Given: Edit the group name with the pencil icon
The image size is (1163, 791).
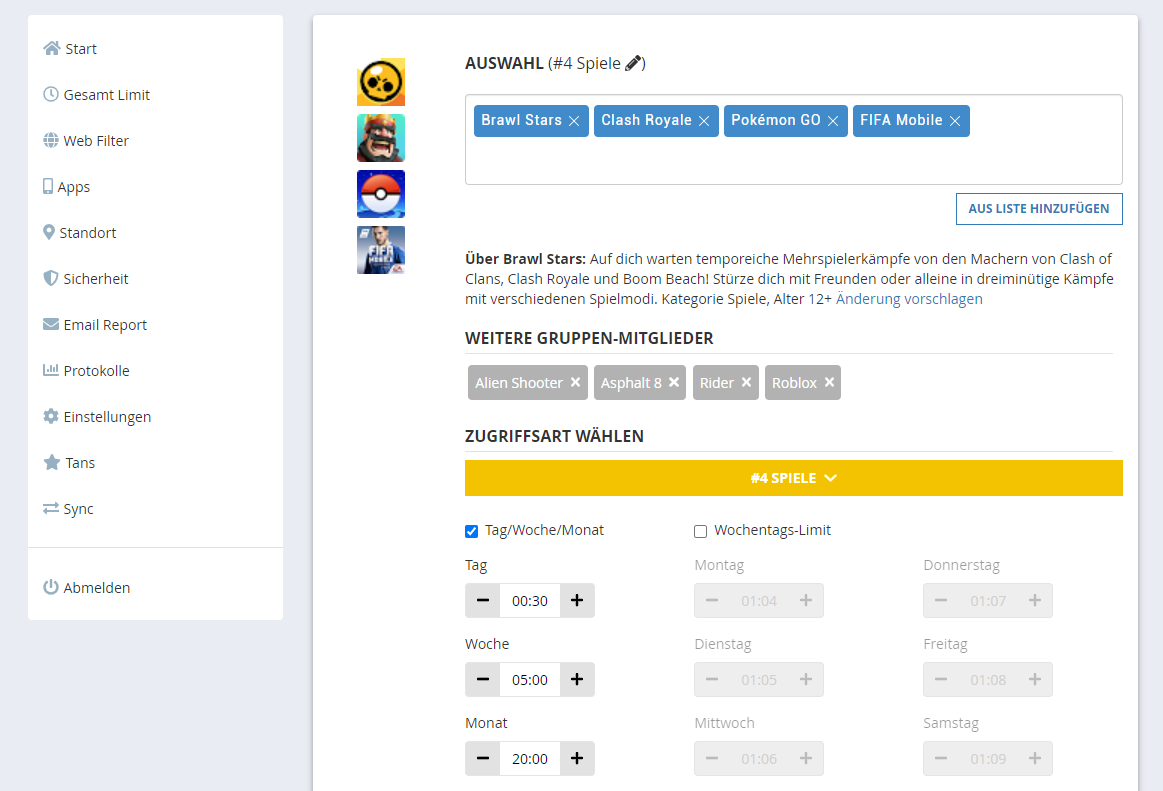Looking at the screenshot, I should pos(633,64).
